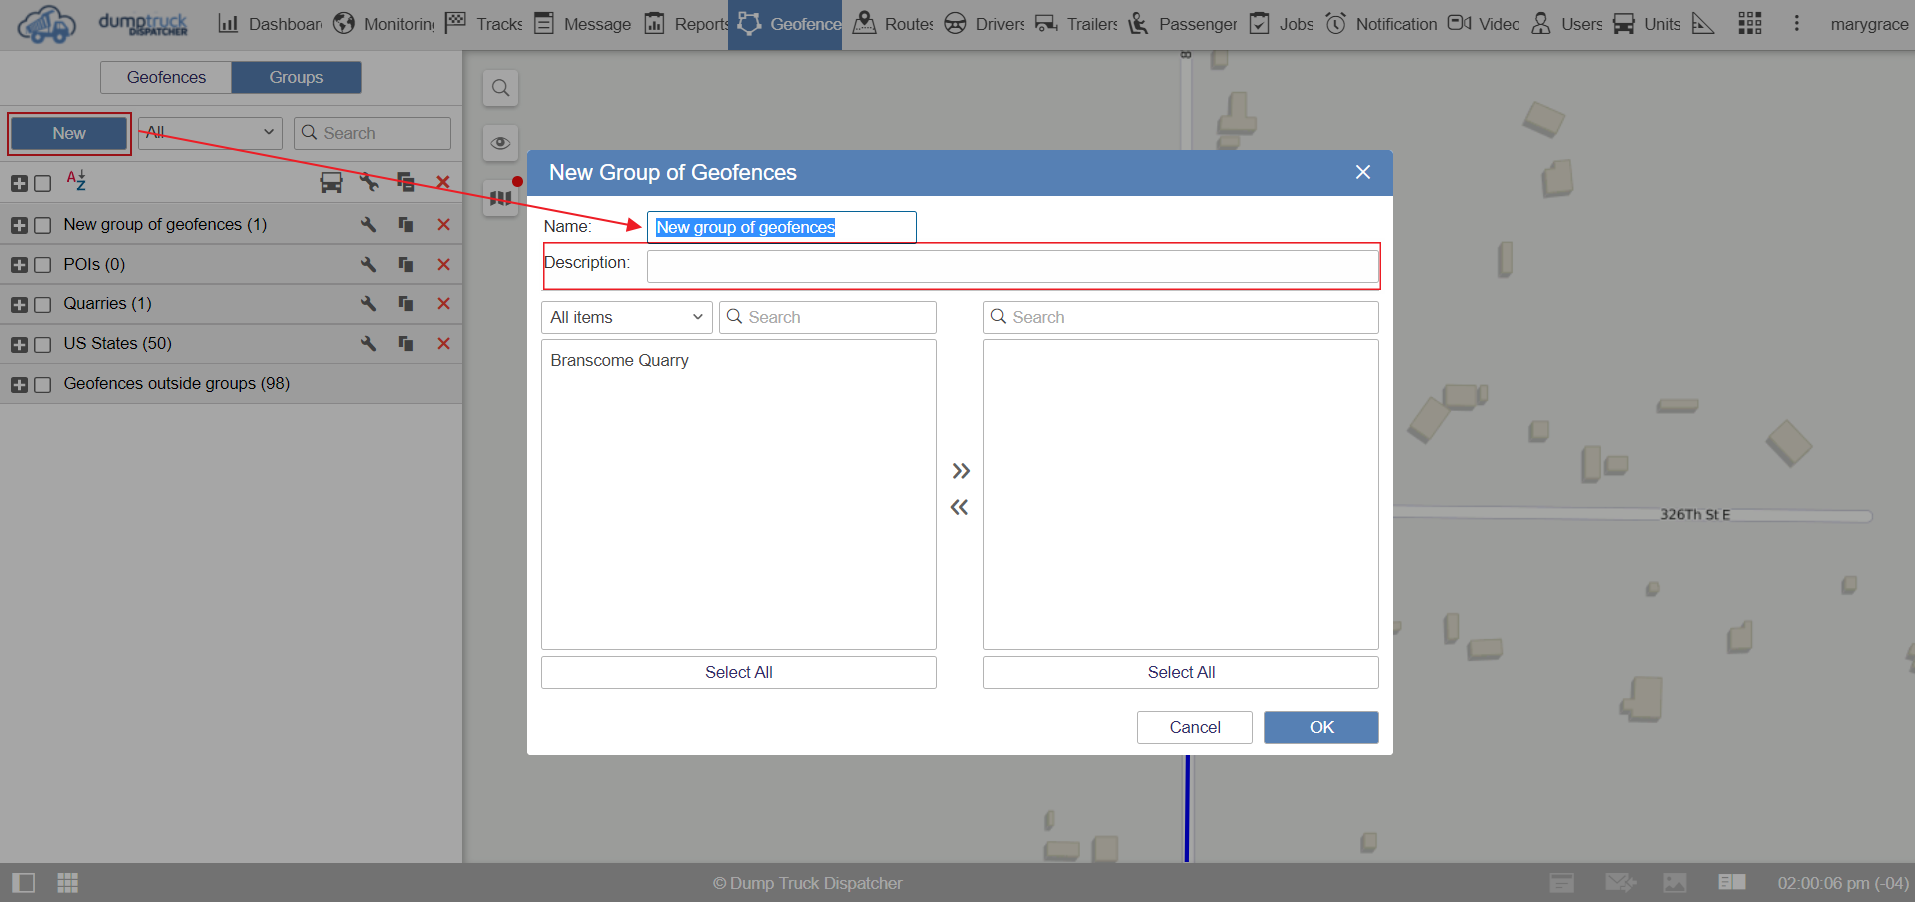The width and height of the screenshot is (1915, 902).
Task: Open the All filter dropdown in sidebar
Action: (210, 133)
